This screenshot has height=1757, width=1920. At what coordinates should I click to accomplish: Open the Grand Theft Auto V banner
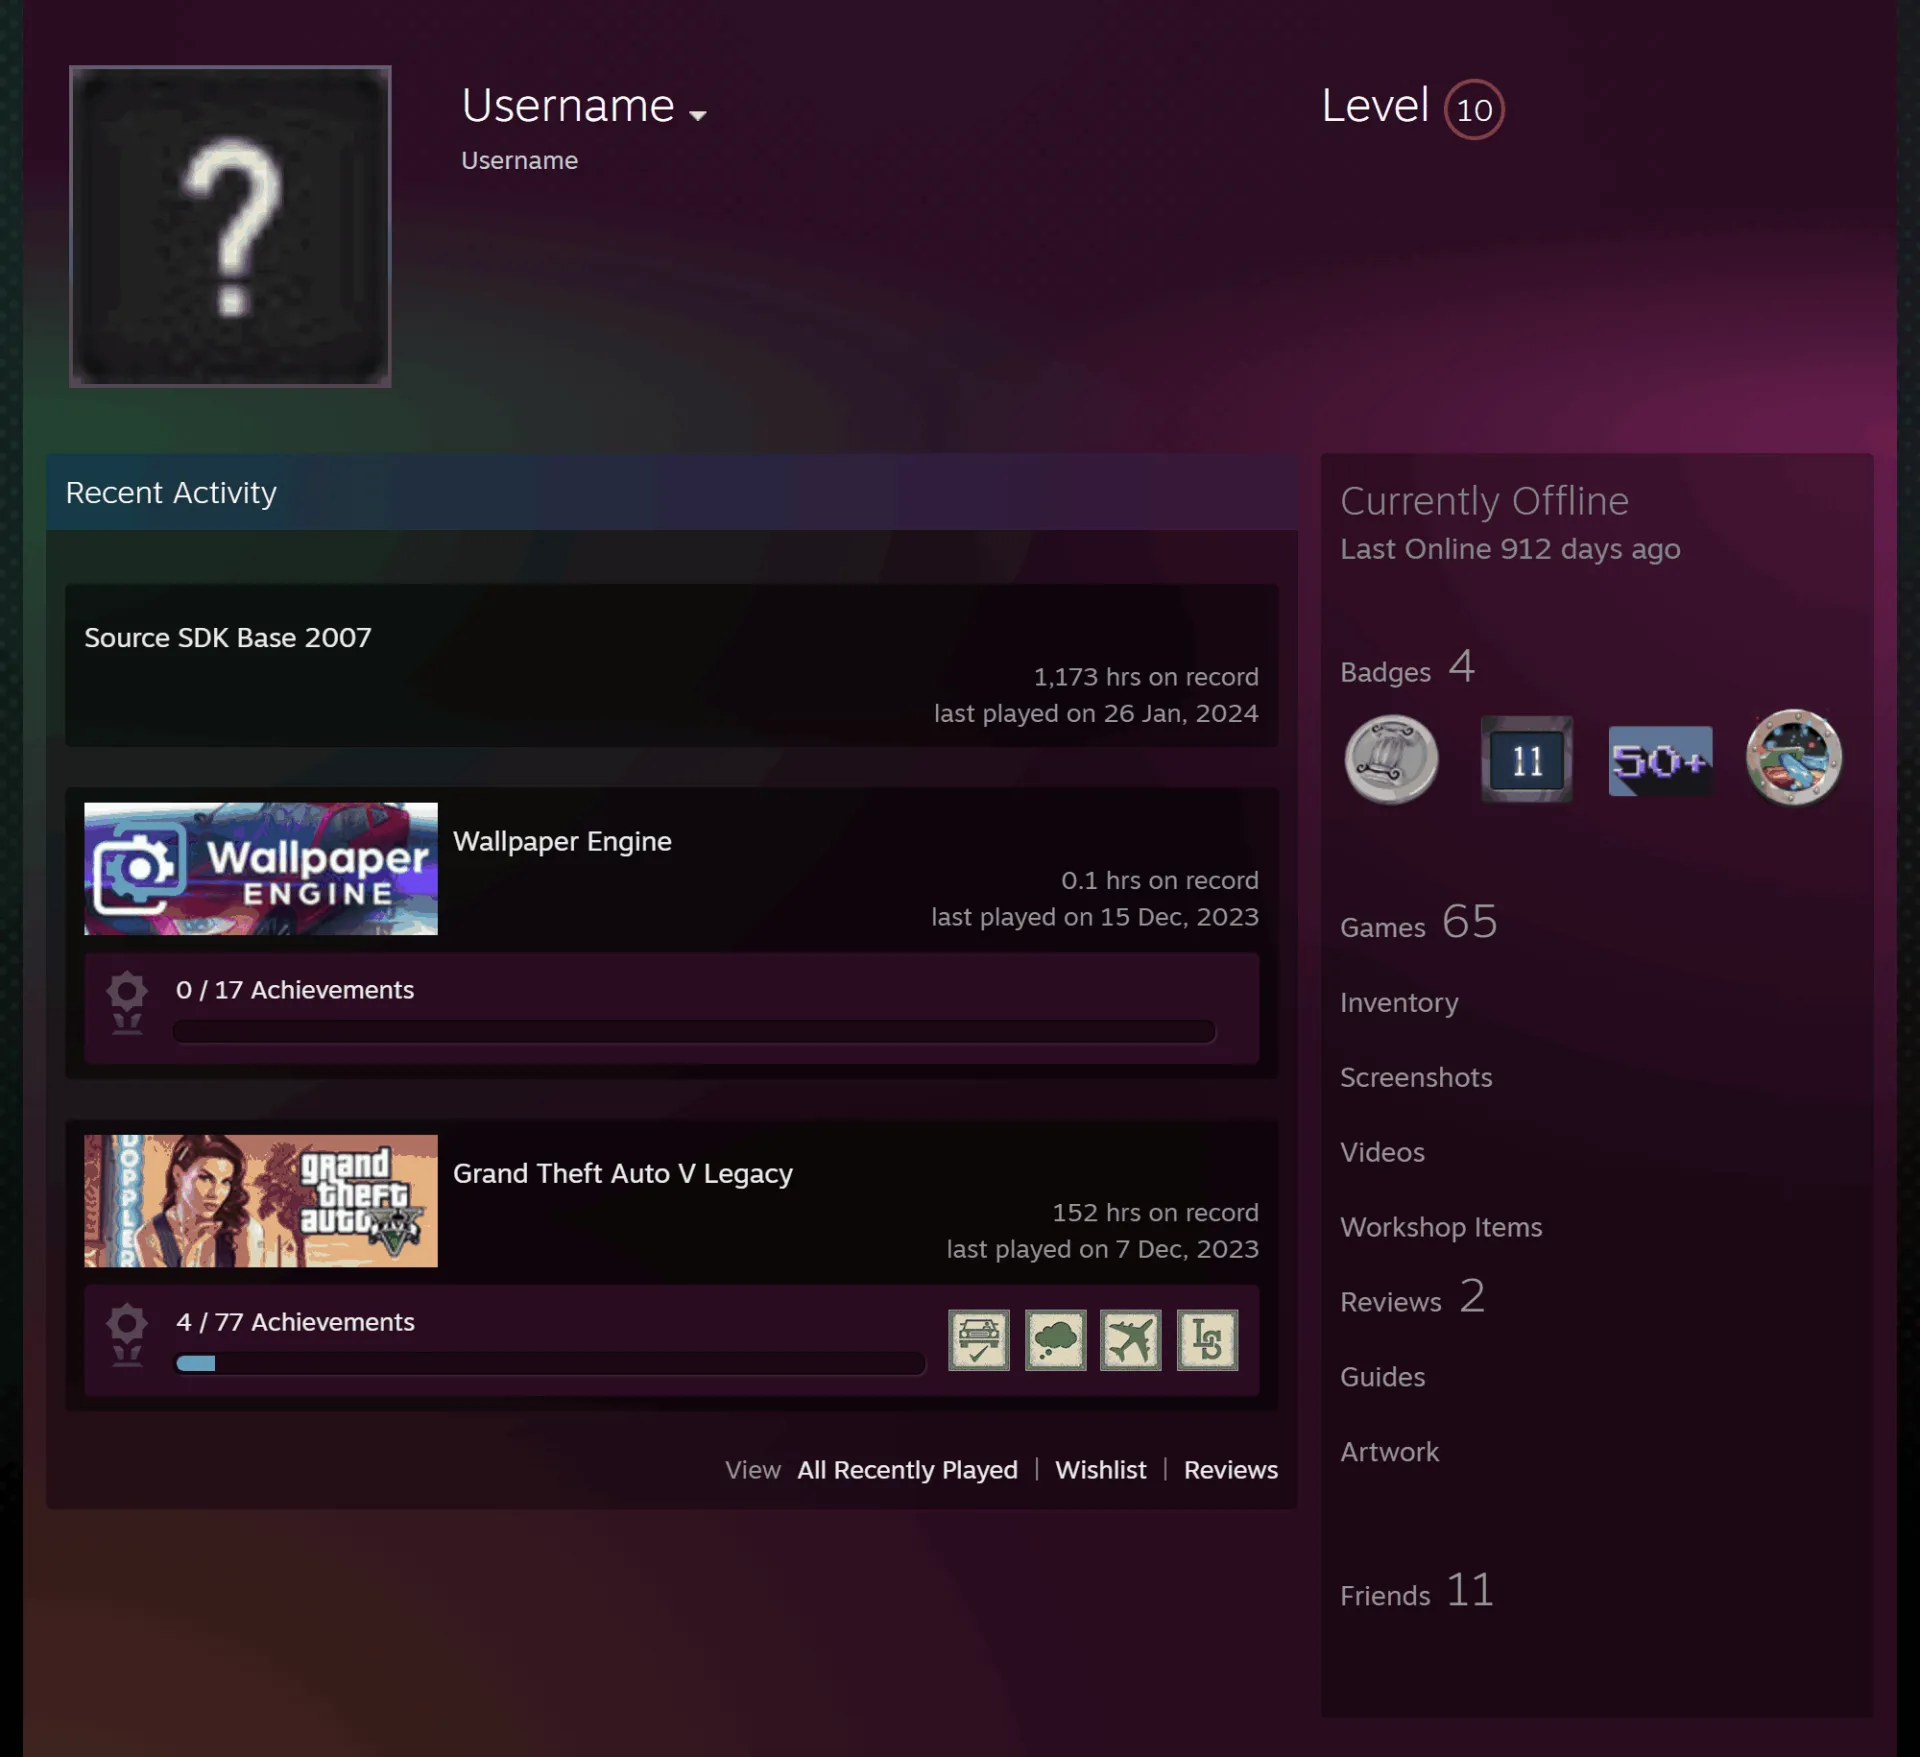[x=261, y=1201]
